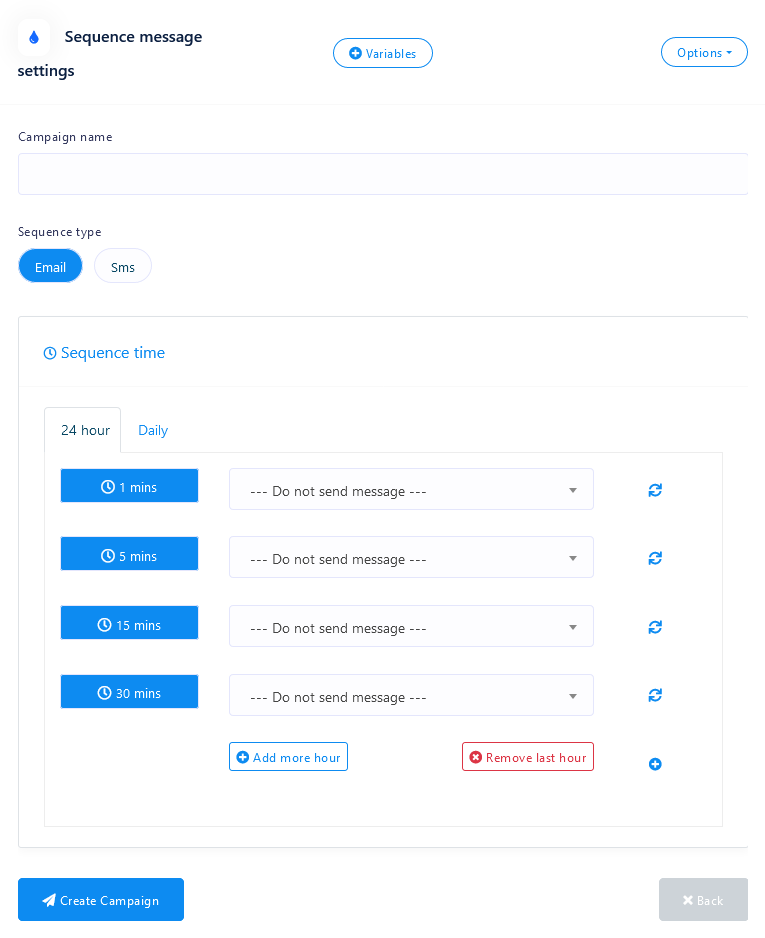Focus the Campaign name input field

pyautogui.click(x=383, y=174)
